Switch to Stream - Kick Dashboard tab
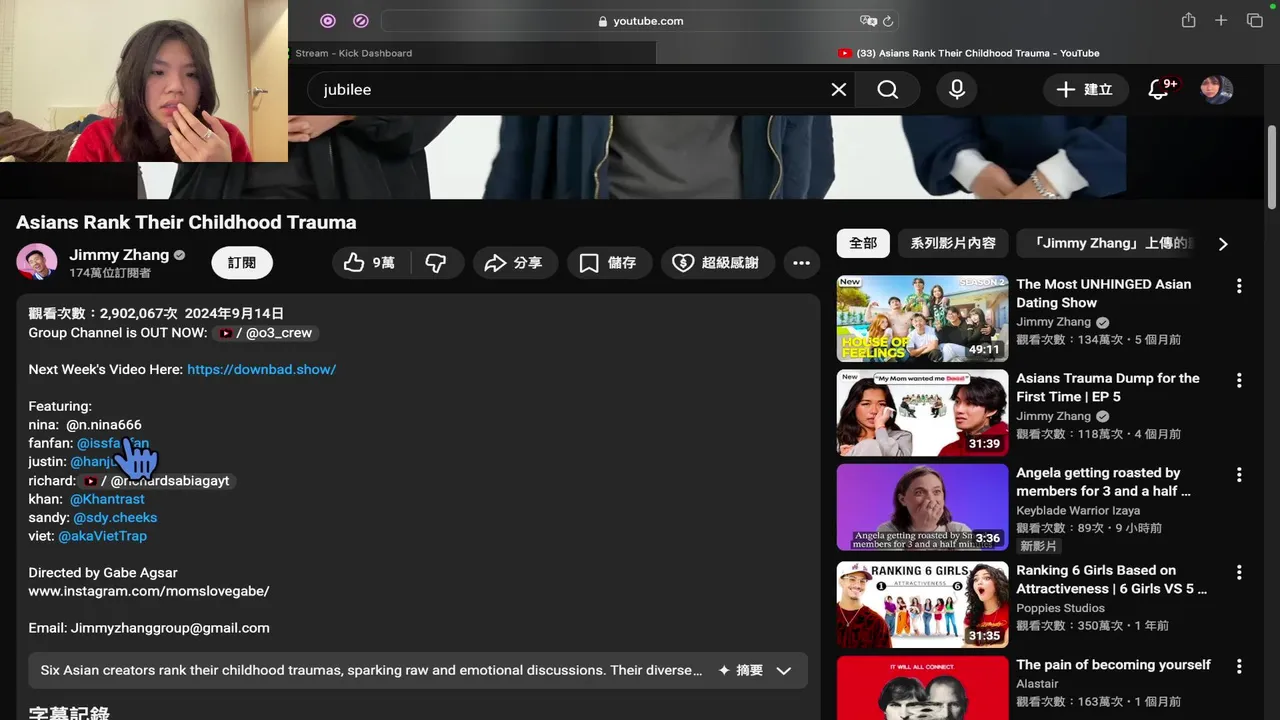 click(x=354, y=53)
